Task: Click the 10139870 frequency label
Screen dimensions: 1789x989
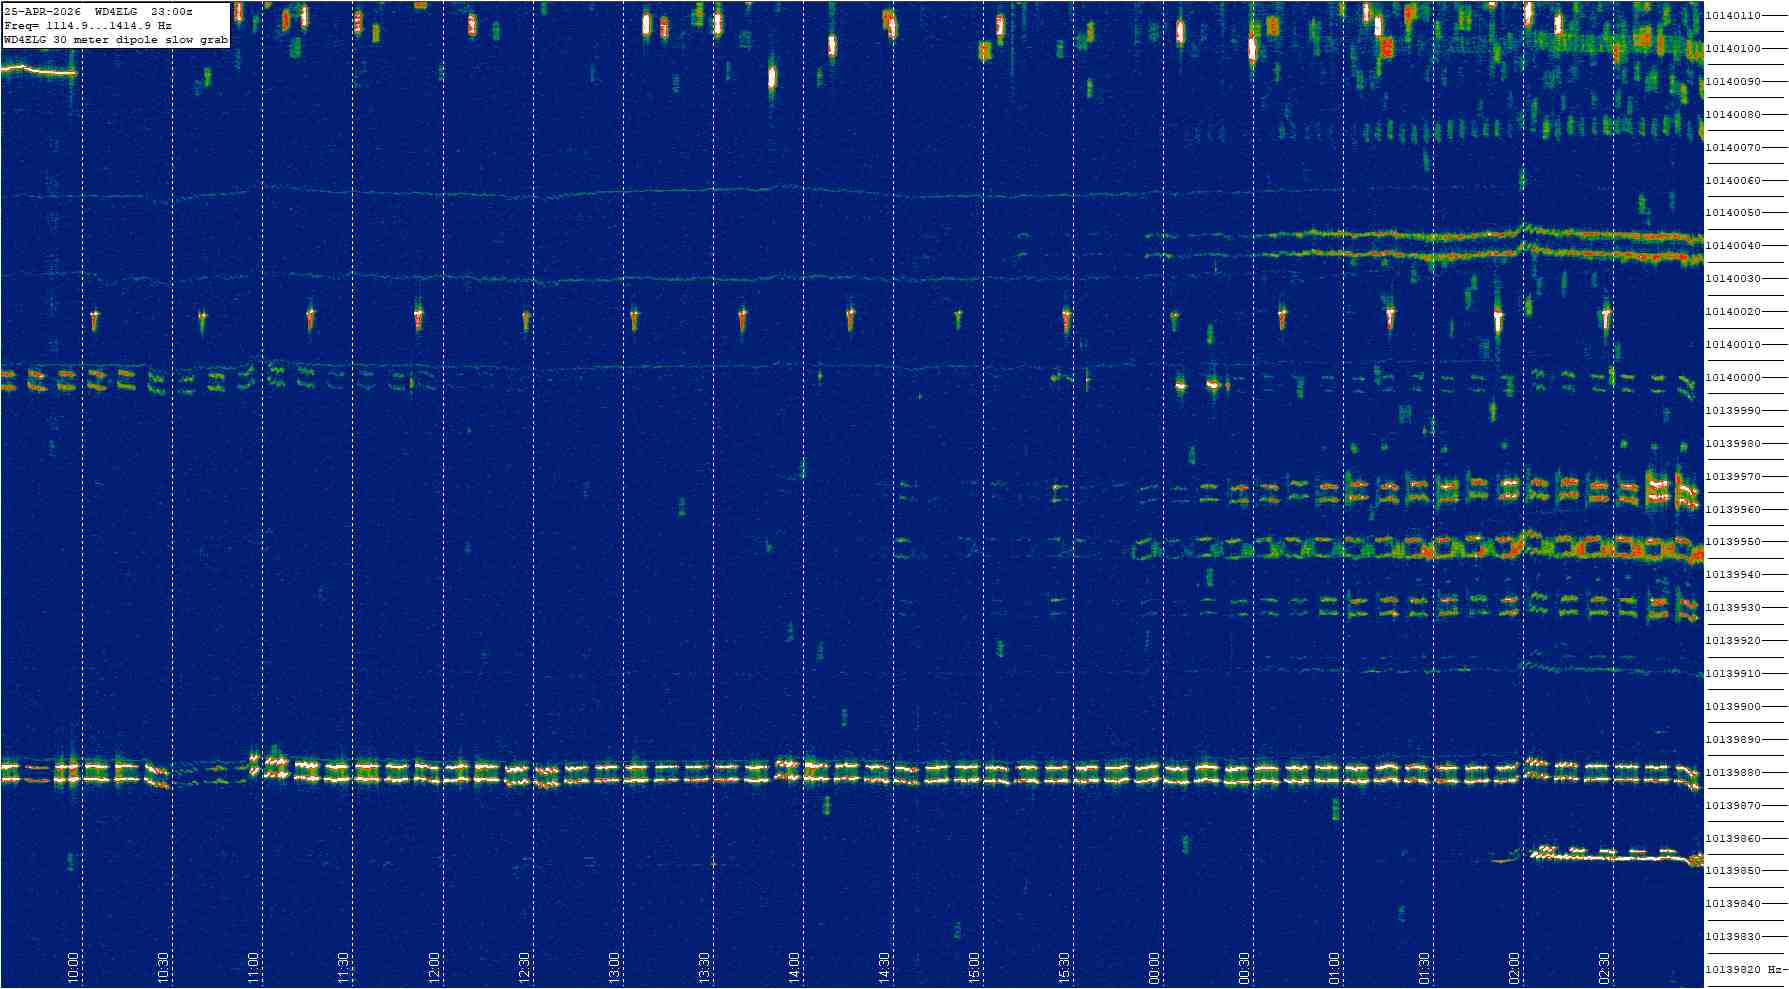Action: point(1733,806)
